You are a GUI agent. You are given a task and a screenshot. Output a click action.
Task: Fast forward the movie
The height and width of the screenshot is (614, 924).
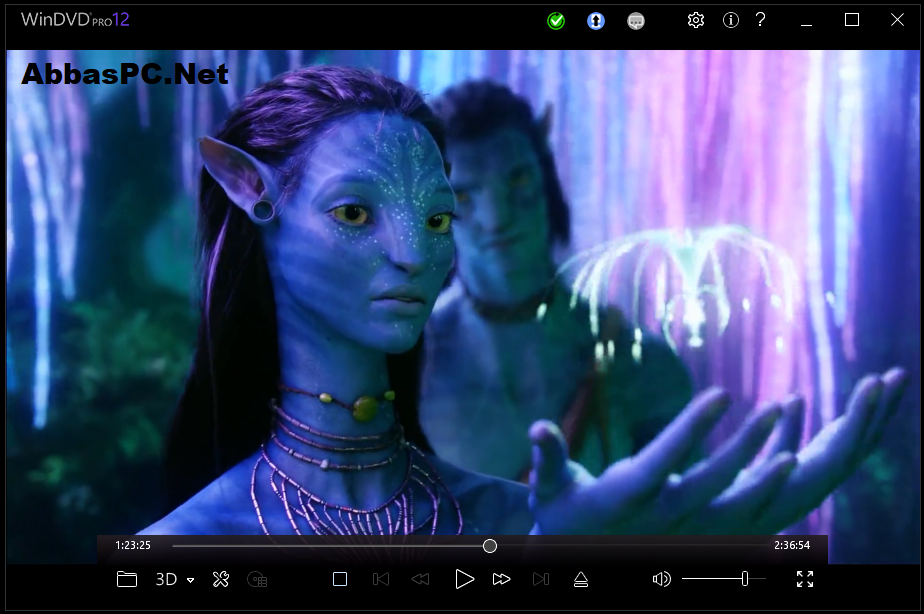click(x=501, y=579)
